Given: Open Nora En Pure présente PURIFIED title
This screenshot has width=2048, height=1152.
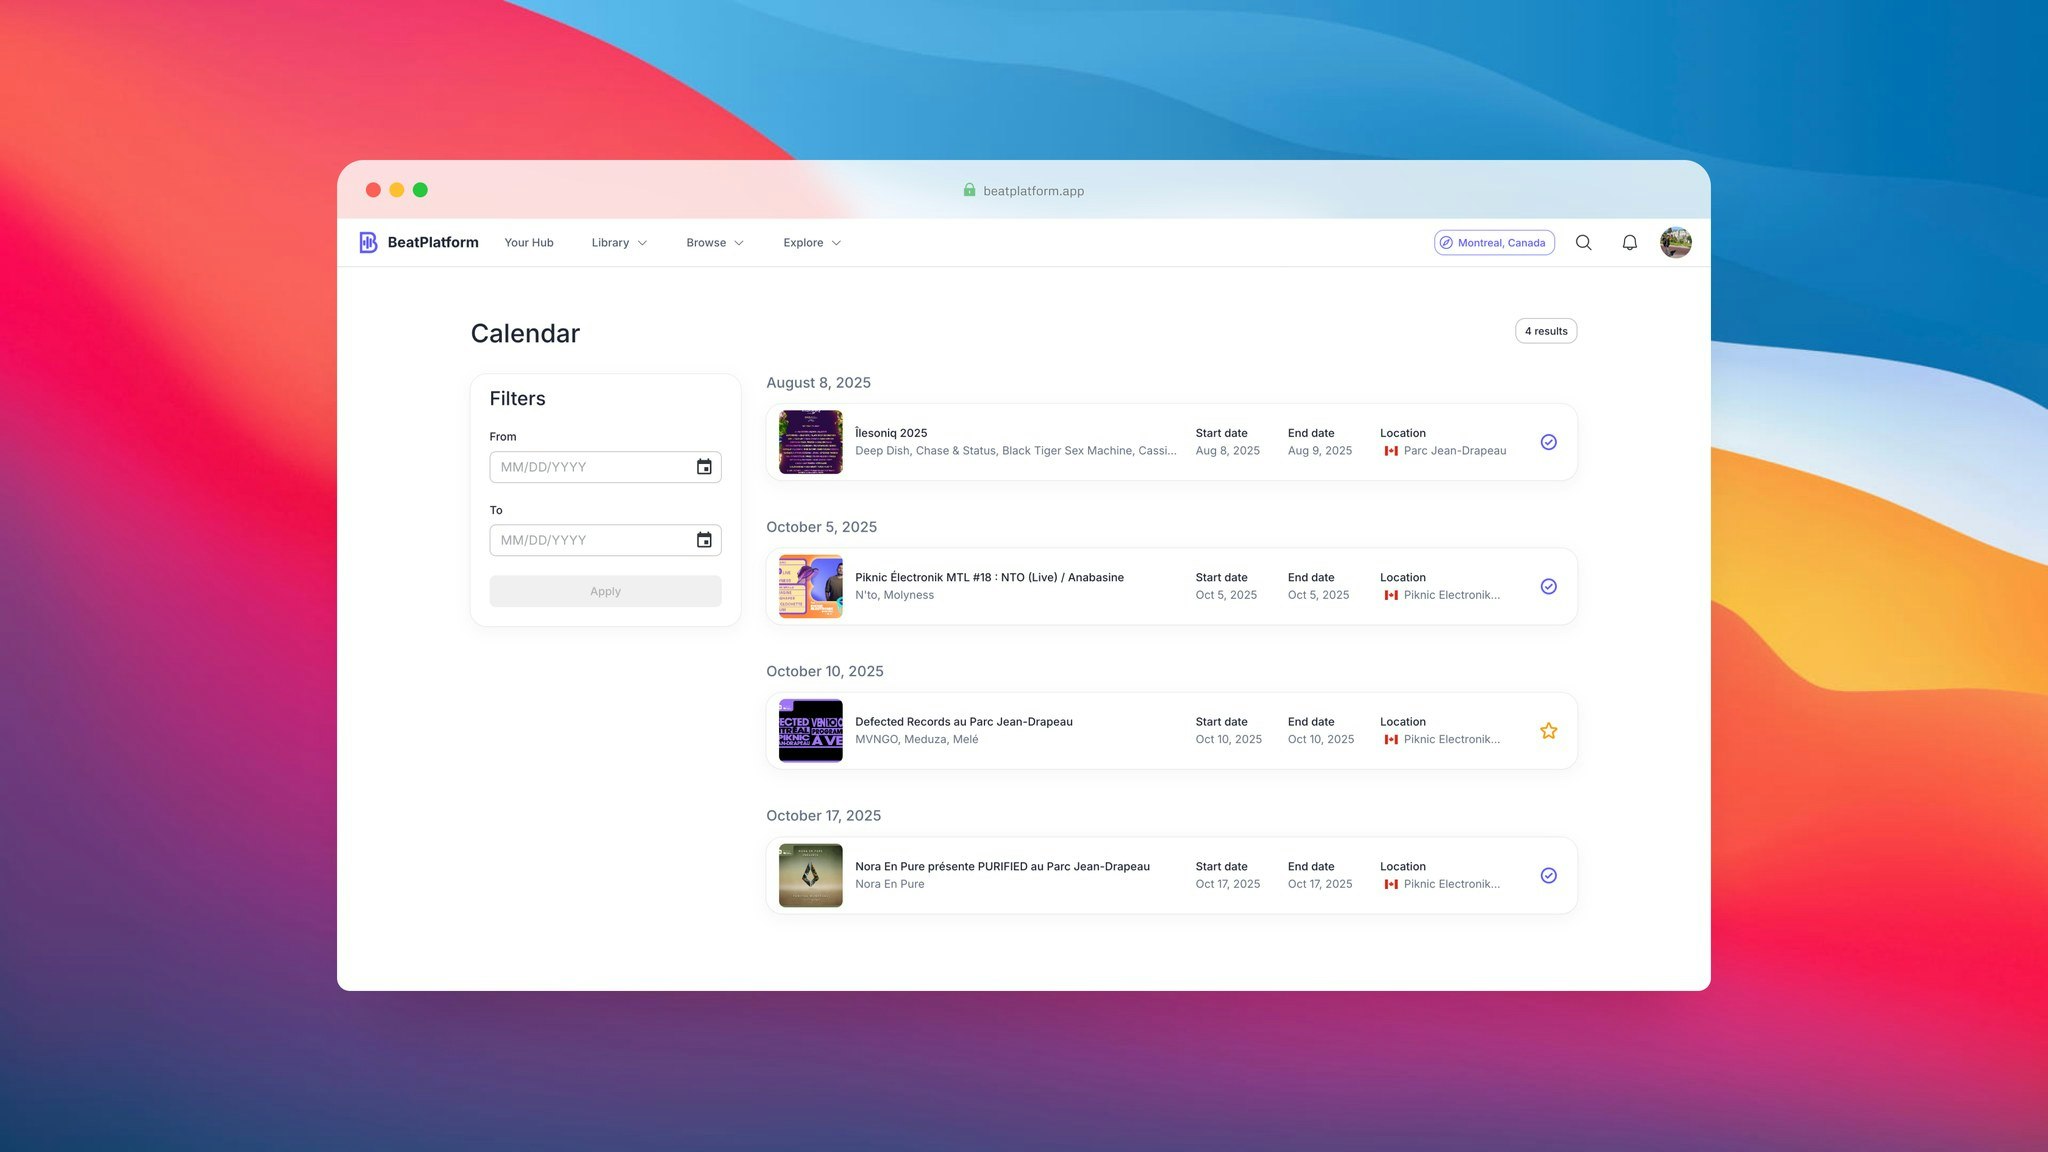Looking at the screenshot, I should click(x=1002, y=867).
